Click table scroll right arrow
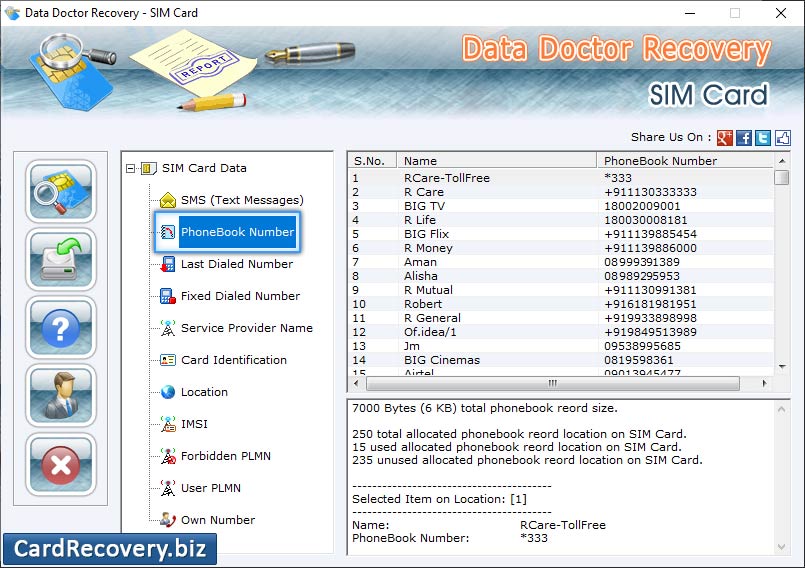Screen dimensions: 805x568 764,384
